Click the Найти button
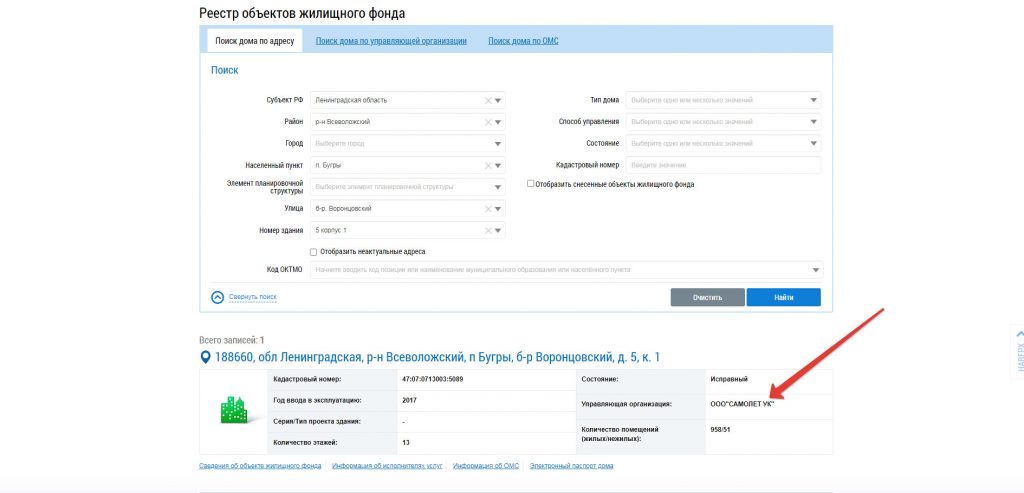 pyautogui.click(x=784, y=297)
